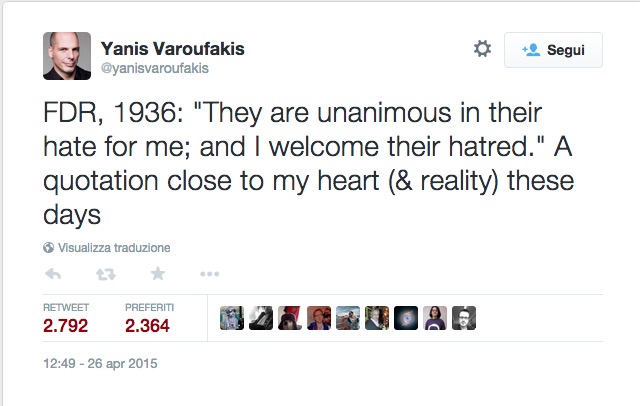The height and width of the screenshot is (406, 640).
Task: Click the first retweeter avatar thumbnail
Action: pos(232,318)
